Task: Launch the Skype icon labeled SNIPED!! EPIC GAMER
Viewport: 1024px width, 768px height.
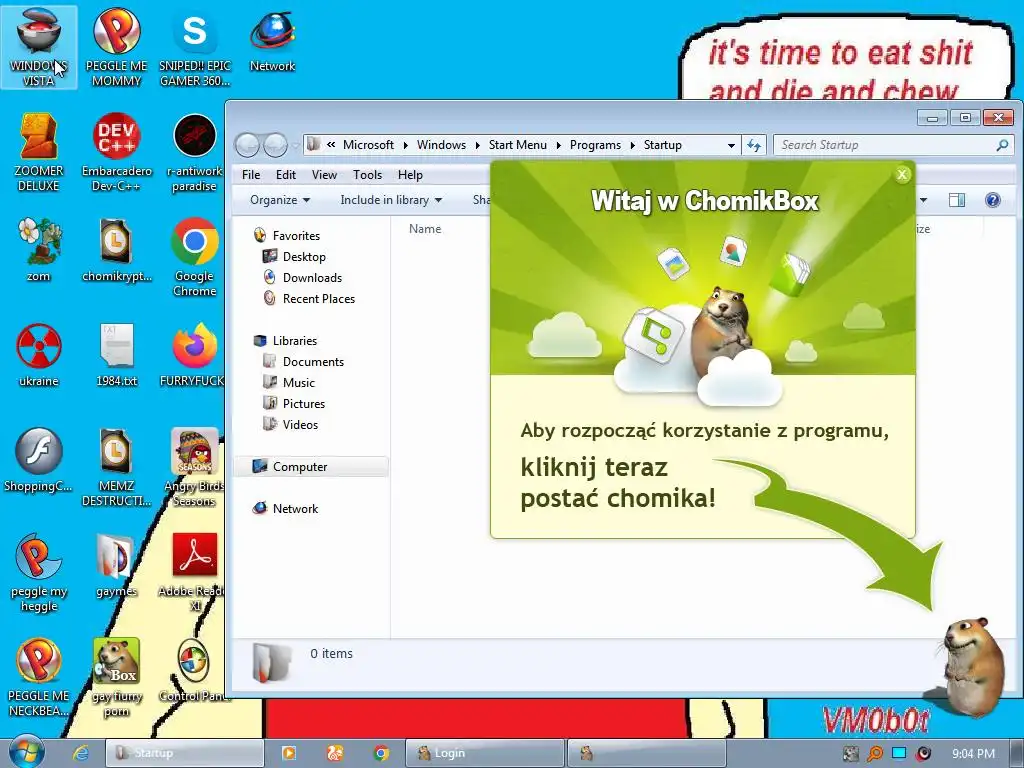Action: (x=195, y=47)
